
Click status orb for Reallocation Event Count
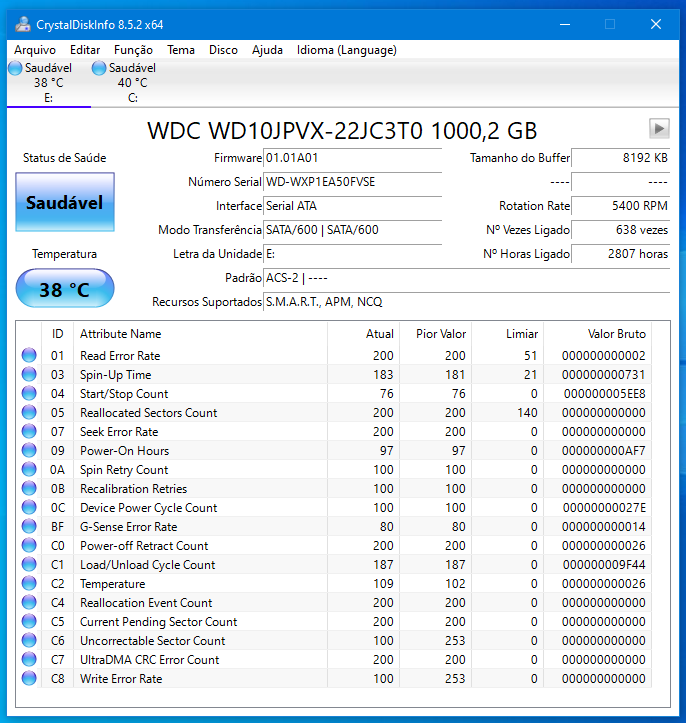(29, 602)
